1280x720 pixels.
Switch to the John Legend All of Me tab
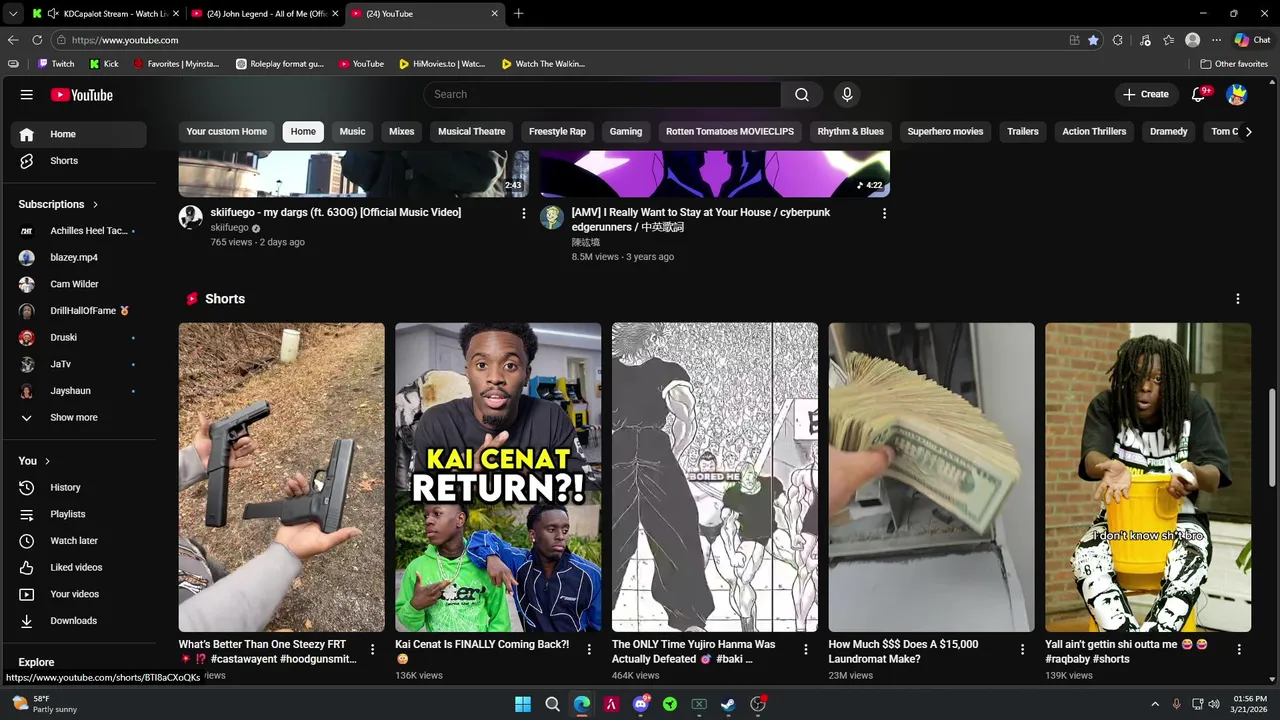264,14
